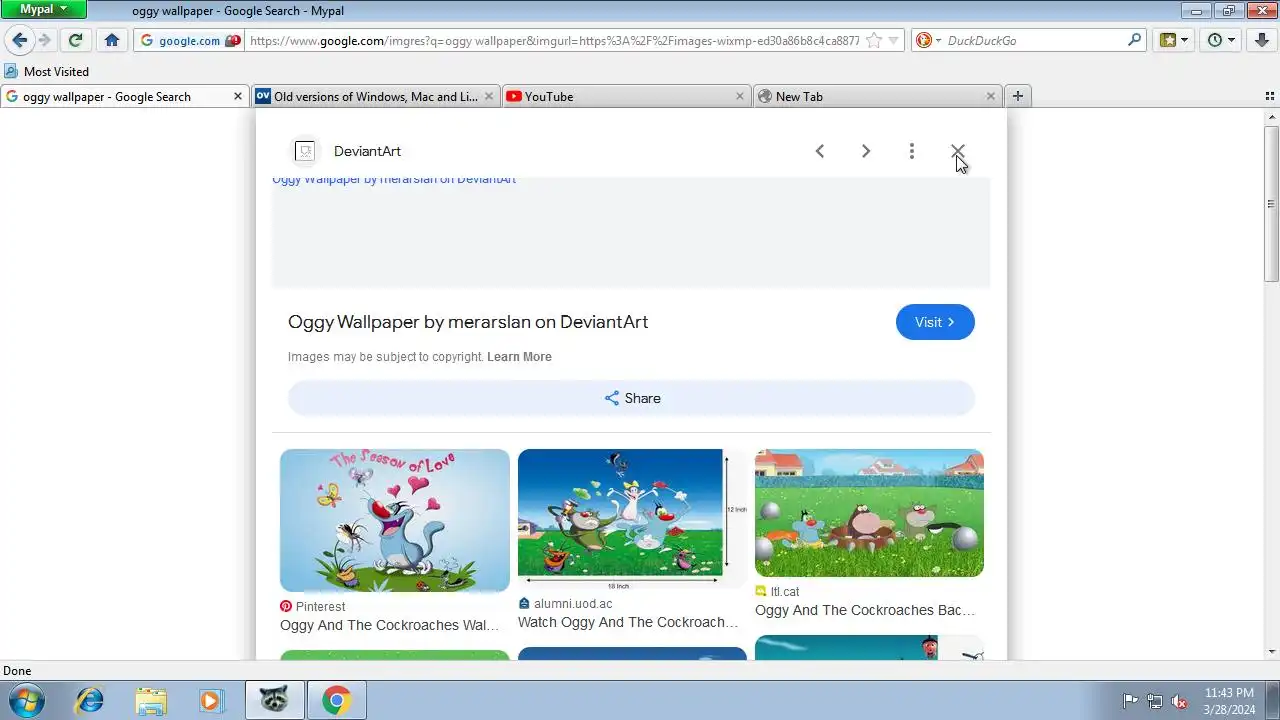Show previous image with left chevron

tap(820, 151)
